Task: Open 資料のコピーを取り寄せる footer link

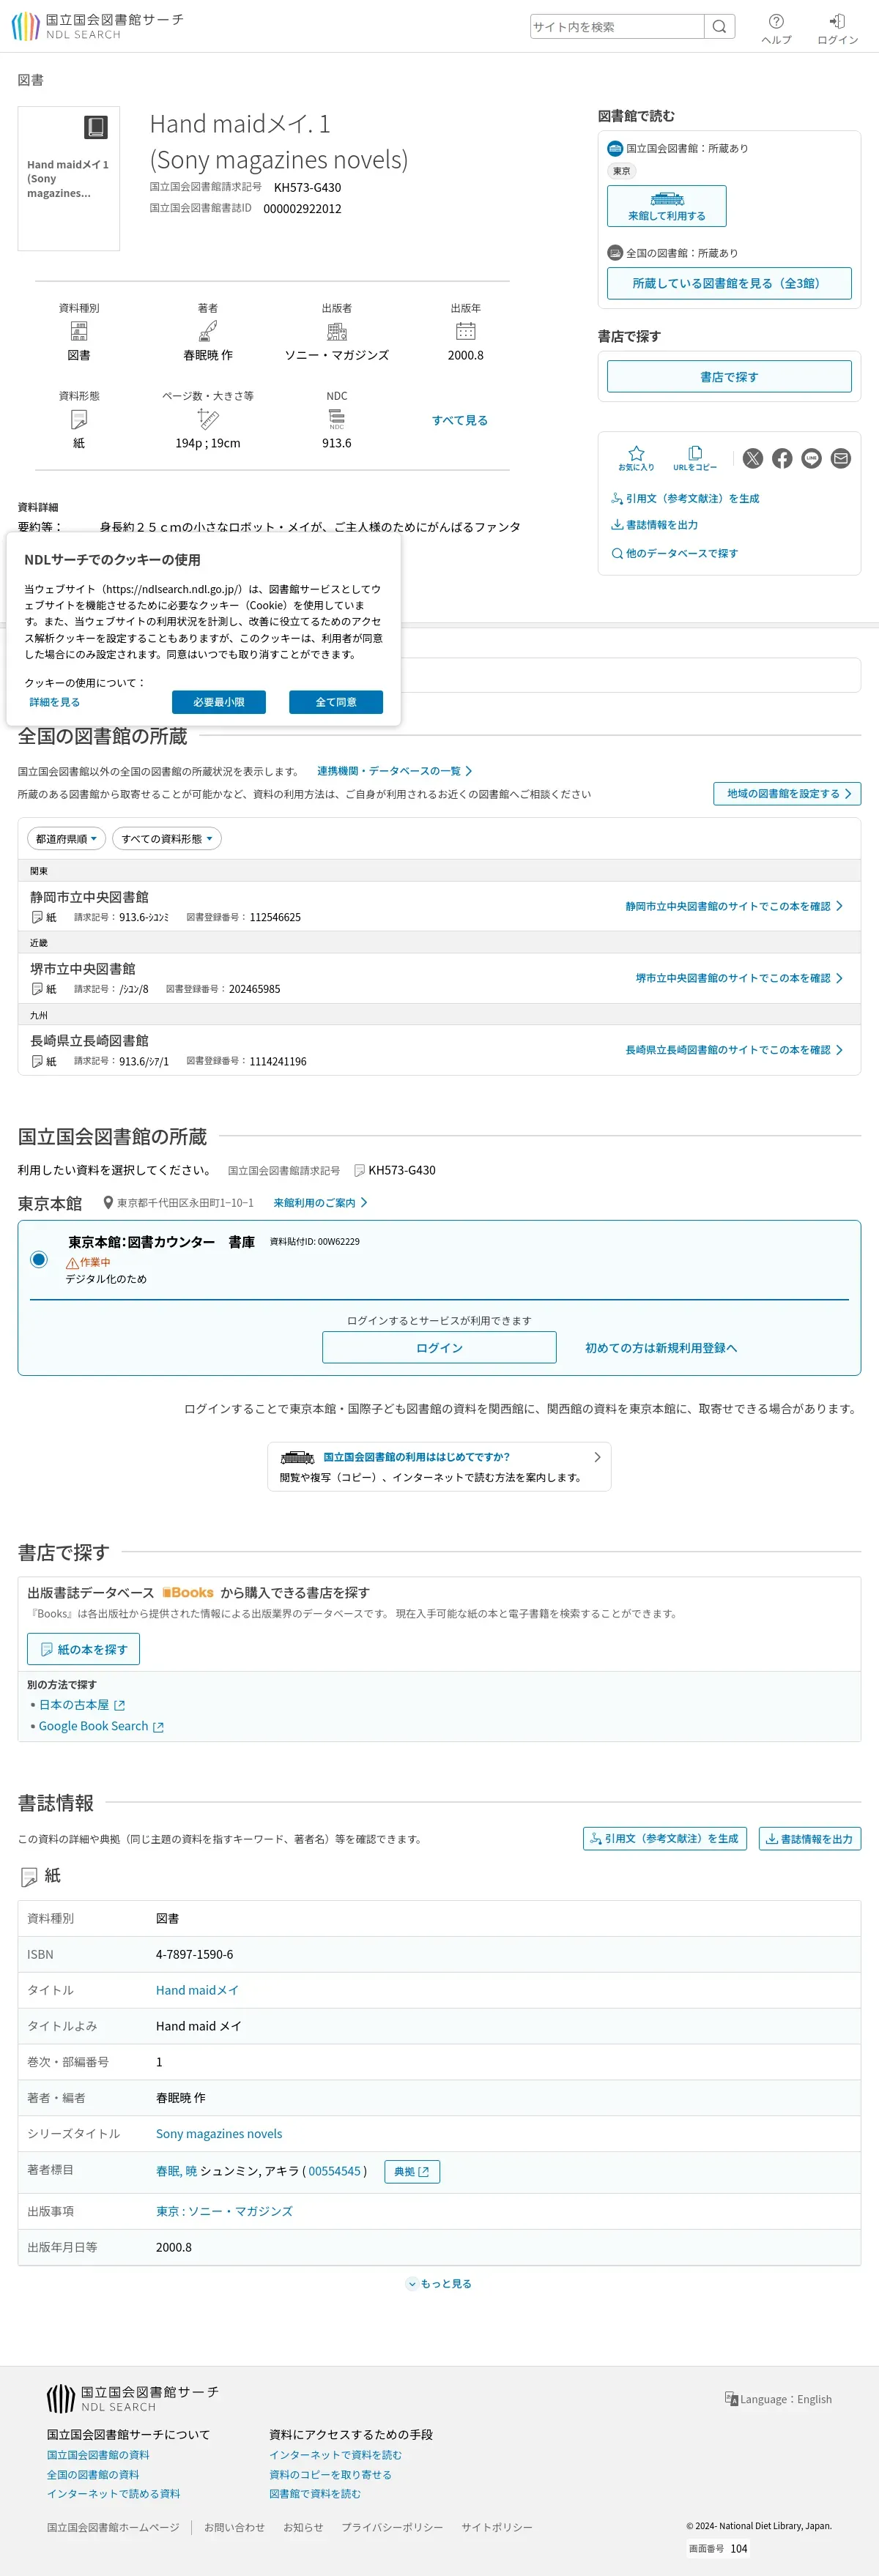Action: (330, 2474)
